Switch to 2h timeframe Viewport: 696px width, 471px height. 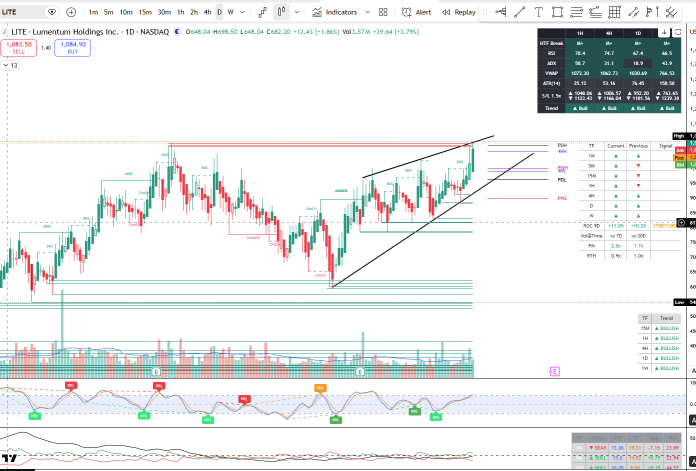pyautogui.click(x=194, y=12)
